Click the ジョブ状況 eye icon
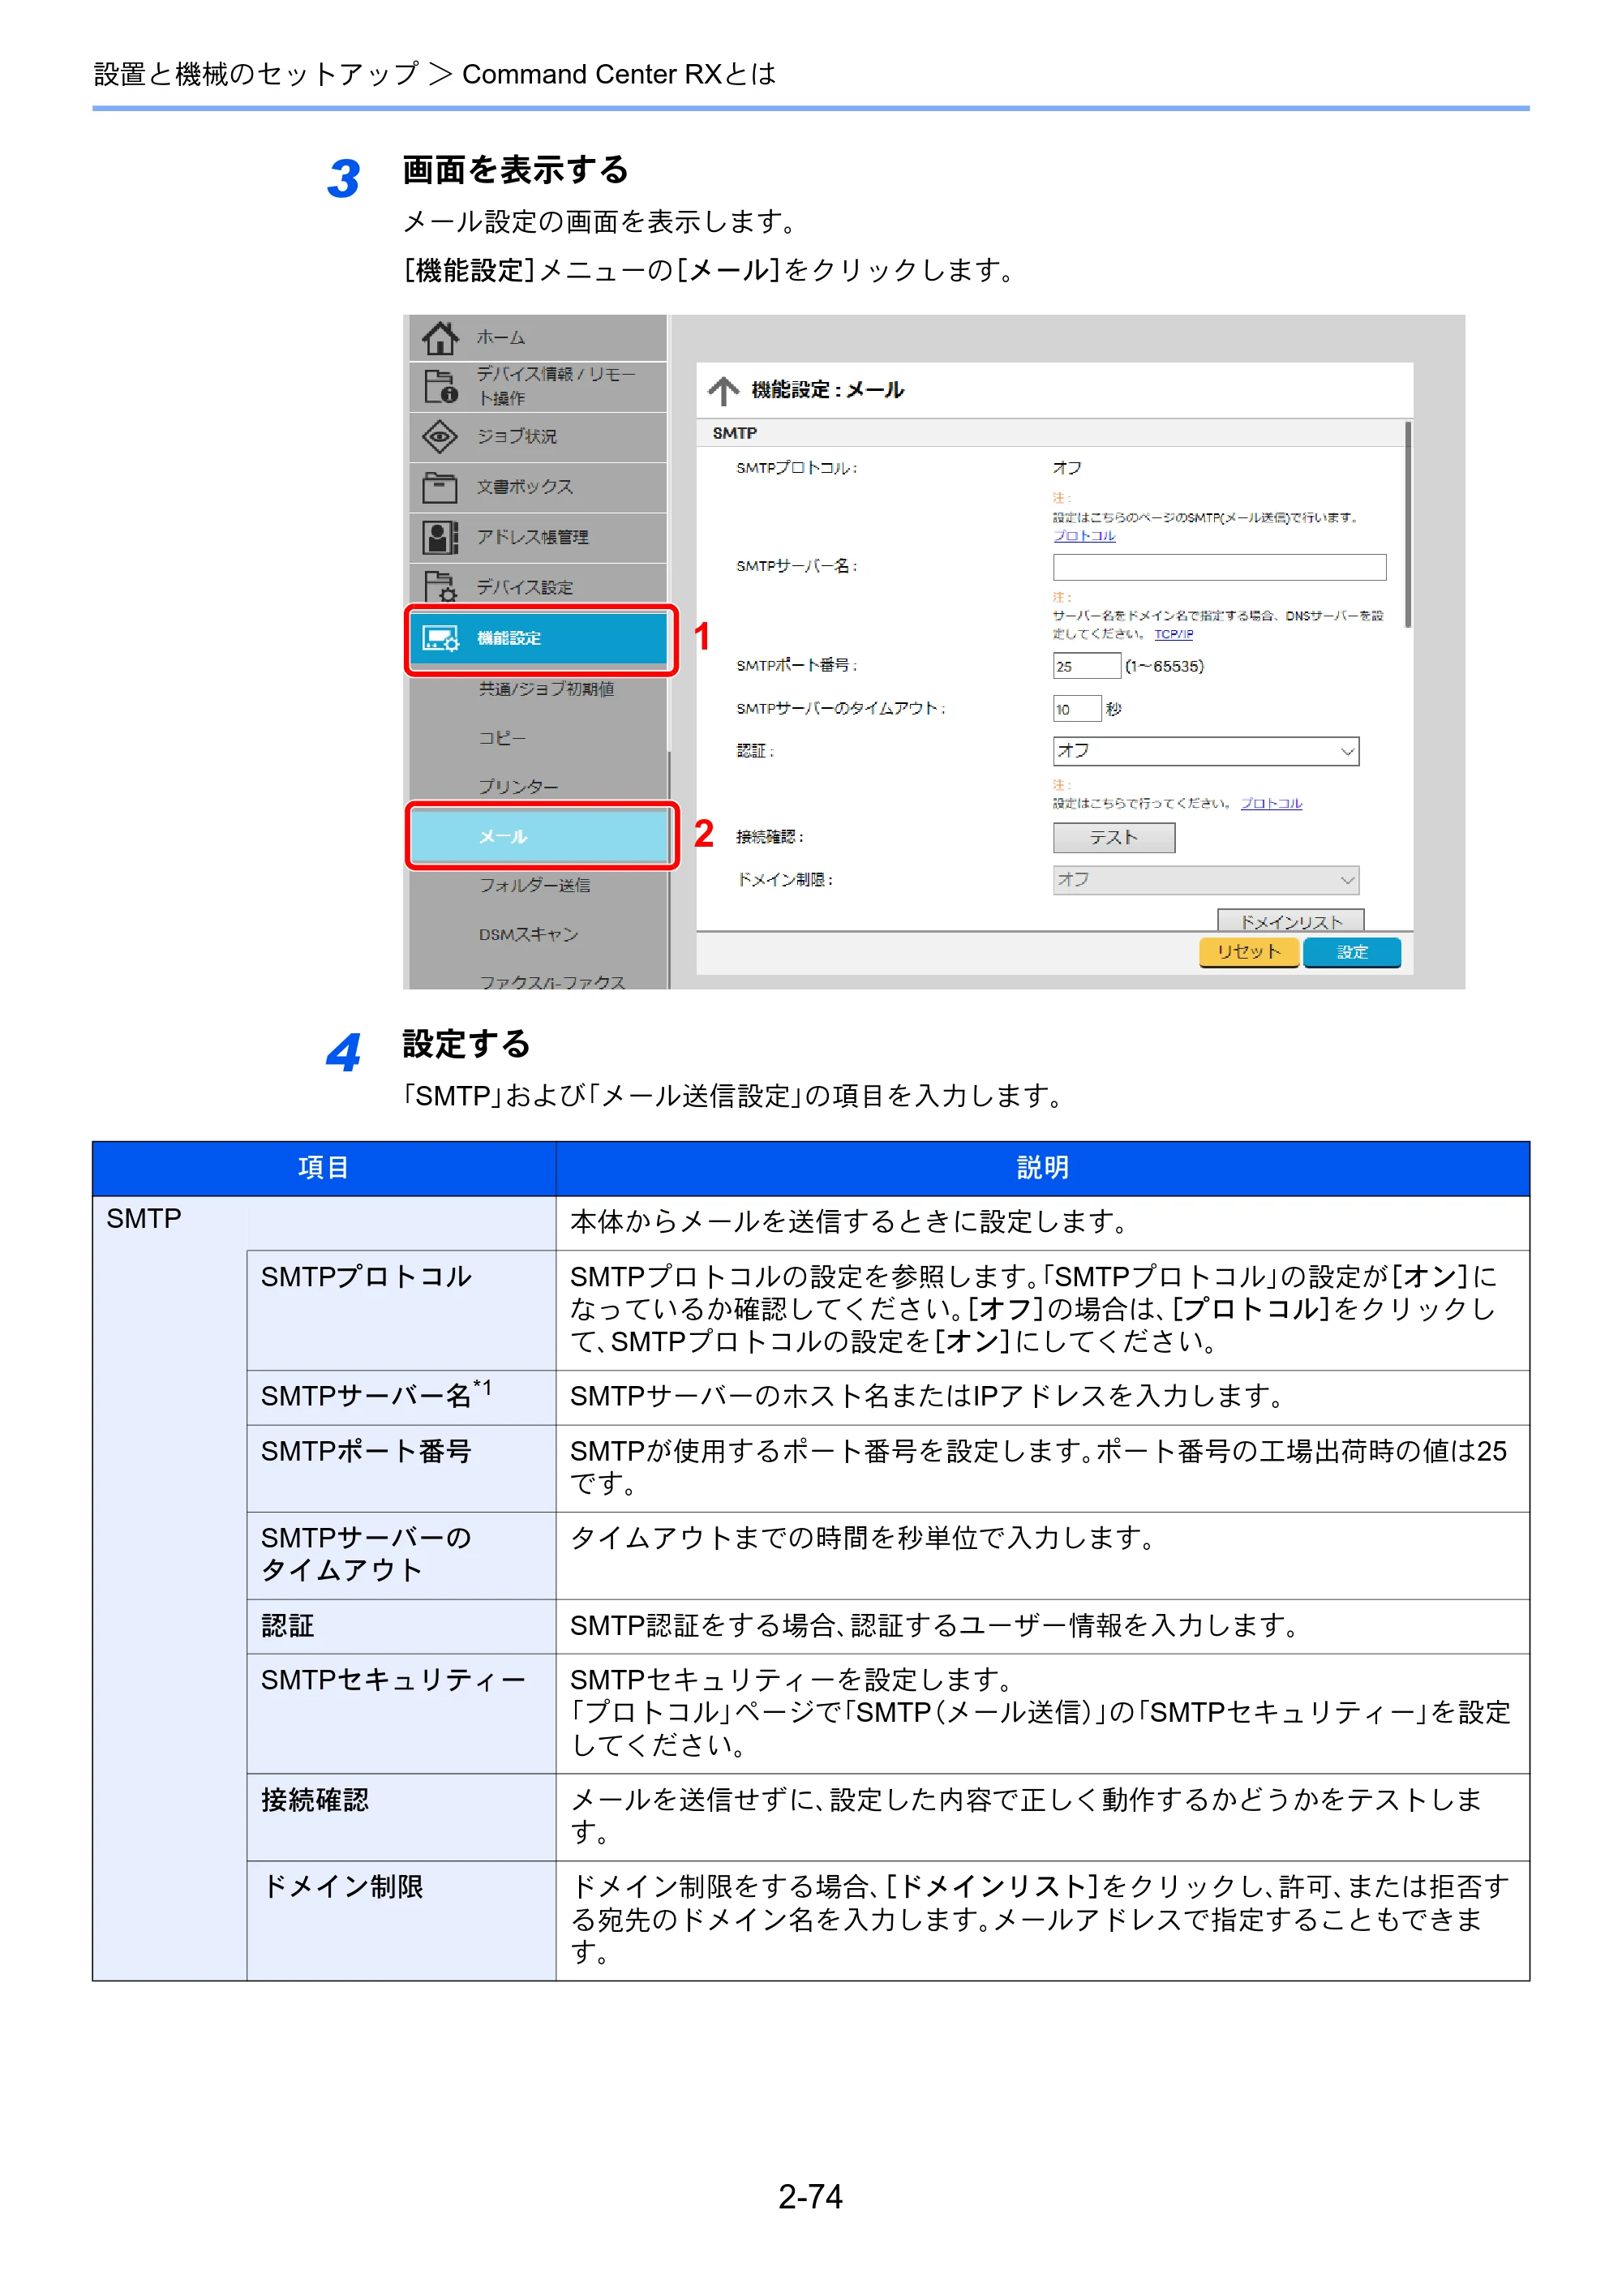The width and height of the screenshot is (1622, 2296). tap(440, 436)
